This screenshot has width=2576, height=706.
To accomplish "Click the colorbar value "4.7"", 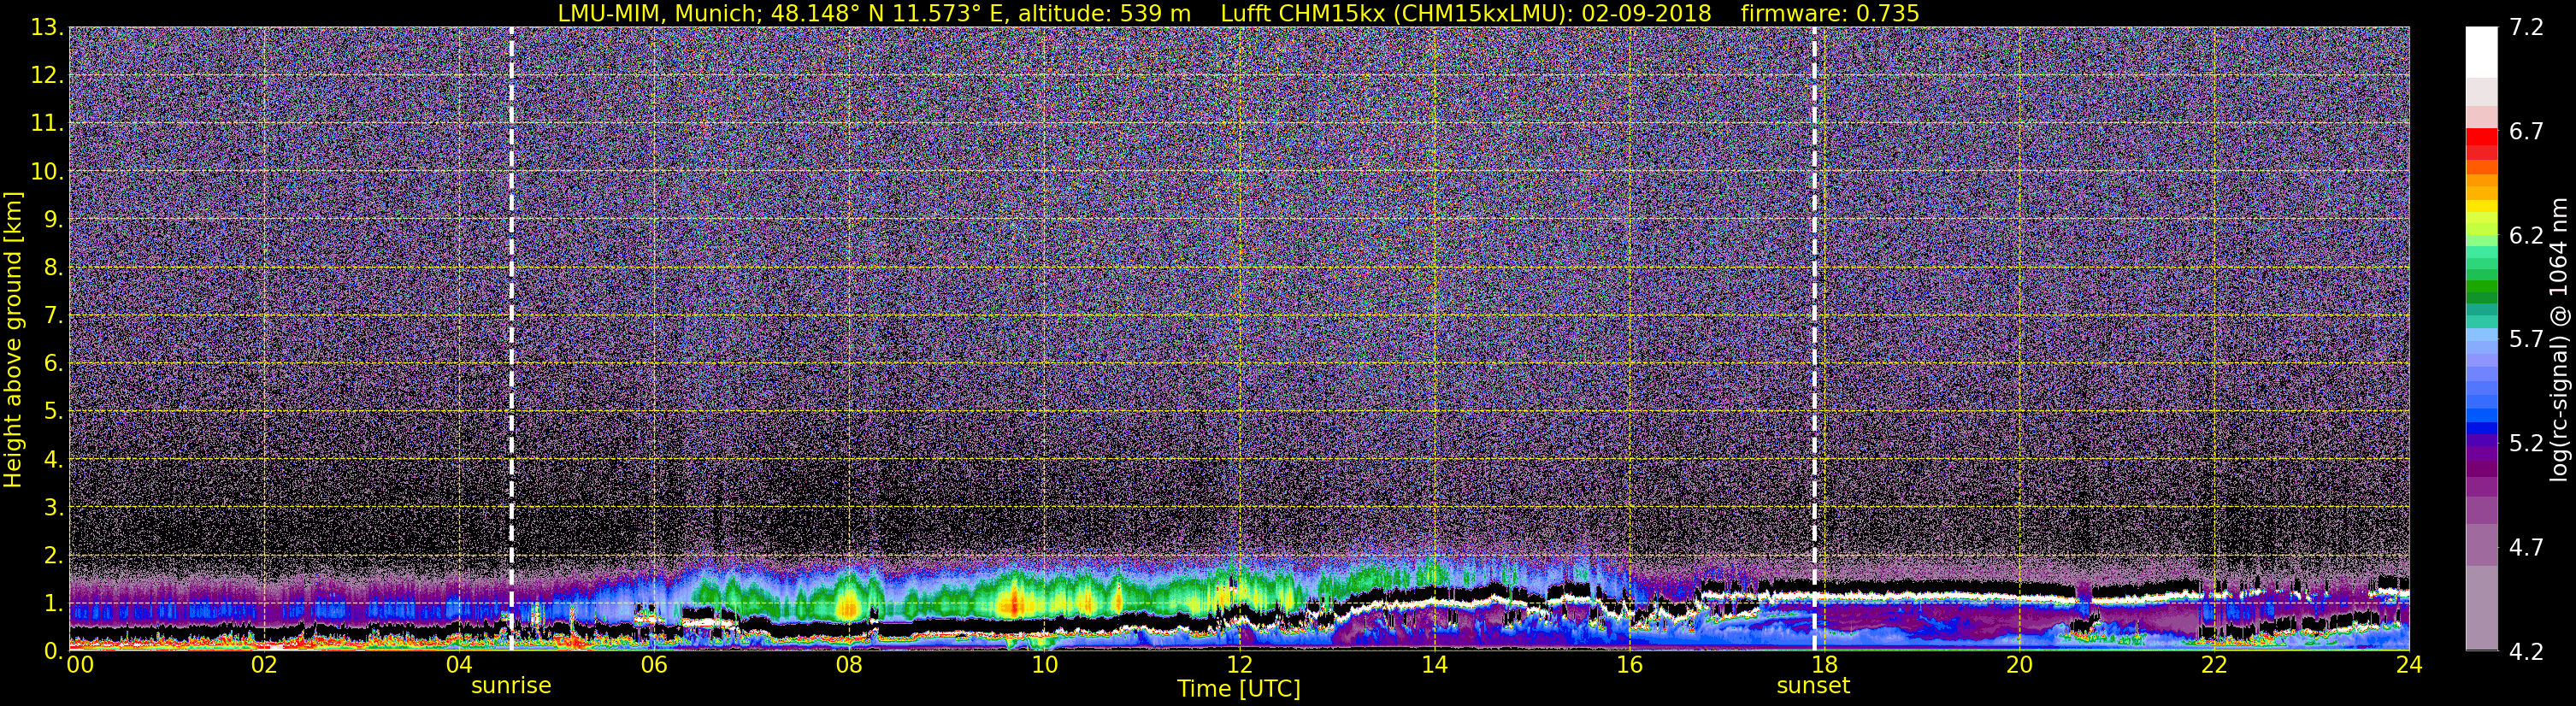I will click(2526, 548).
